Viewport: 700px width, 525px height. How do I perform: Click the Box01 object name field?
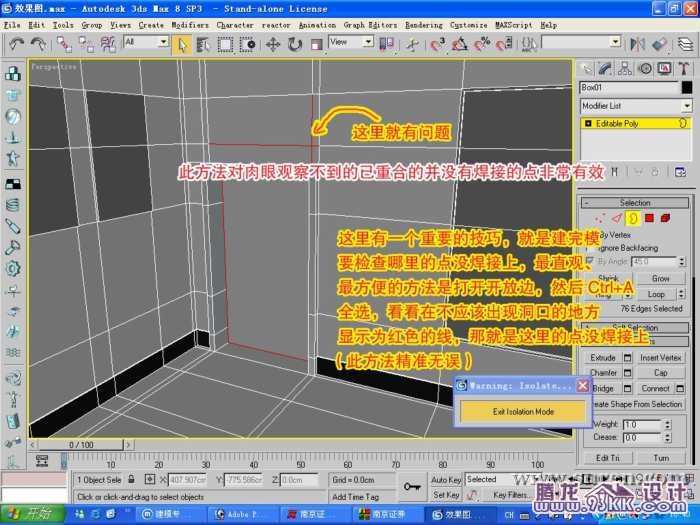click(x=629, y=88)
